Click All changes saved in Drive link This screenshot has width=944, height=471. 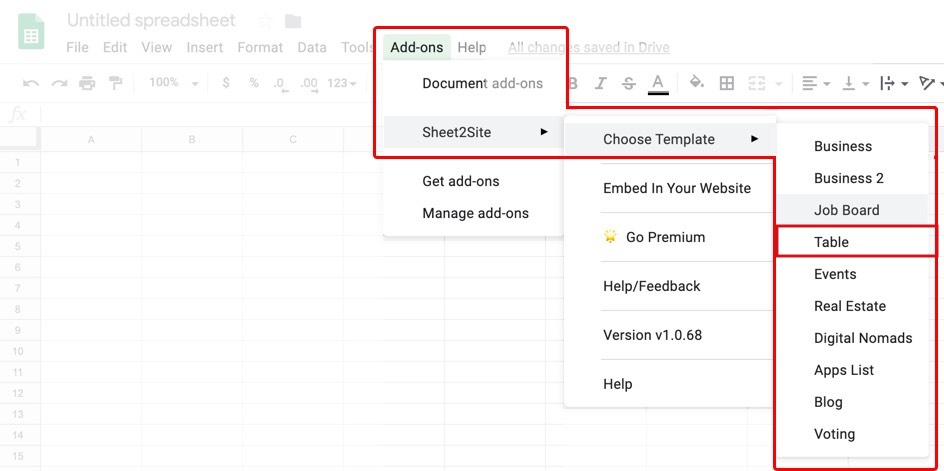pos(589,47)
